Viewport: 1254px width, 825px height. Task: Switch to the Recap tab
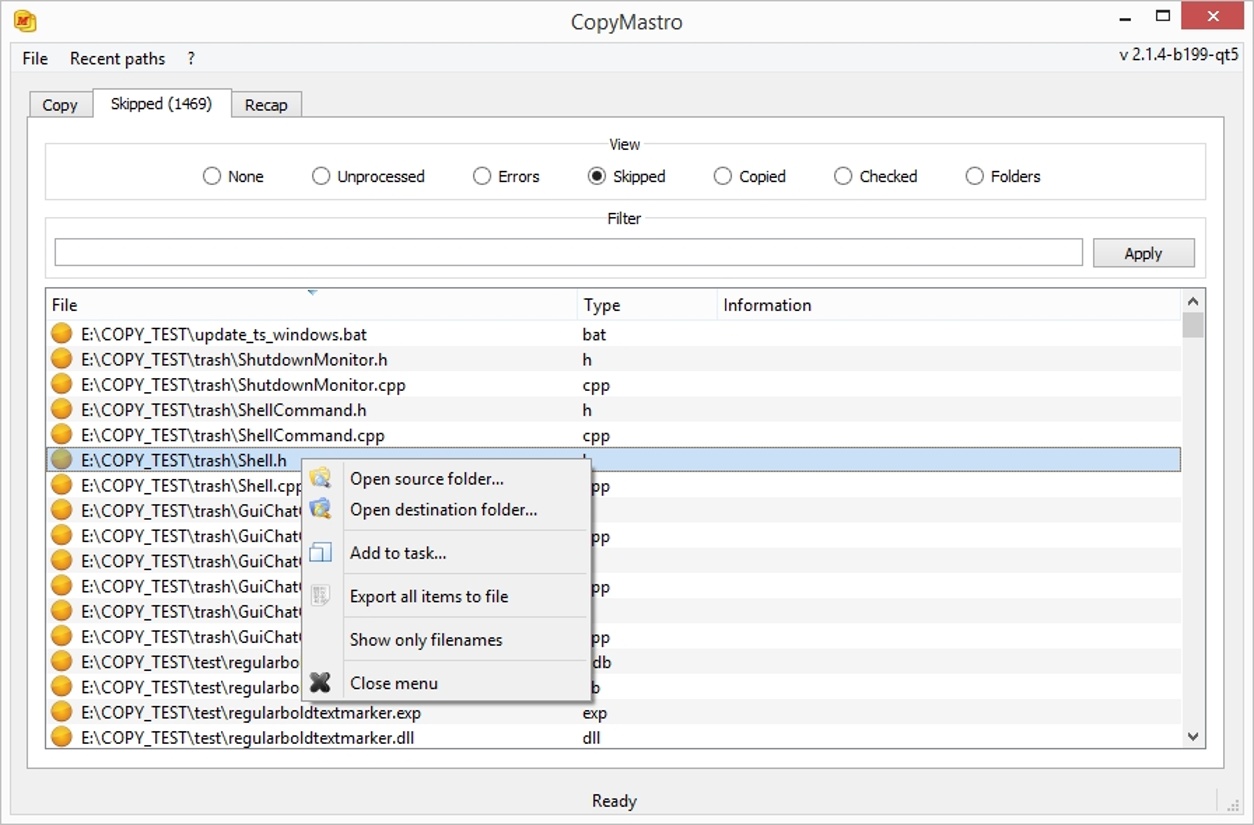point(266,105)
